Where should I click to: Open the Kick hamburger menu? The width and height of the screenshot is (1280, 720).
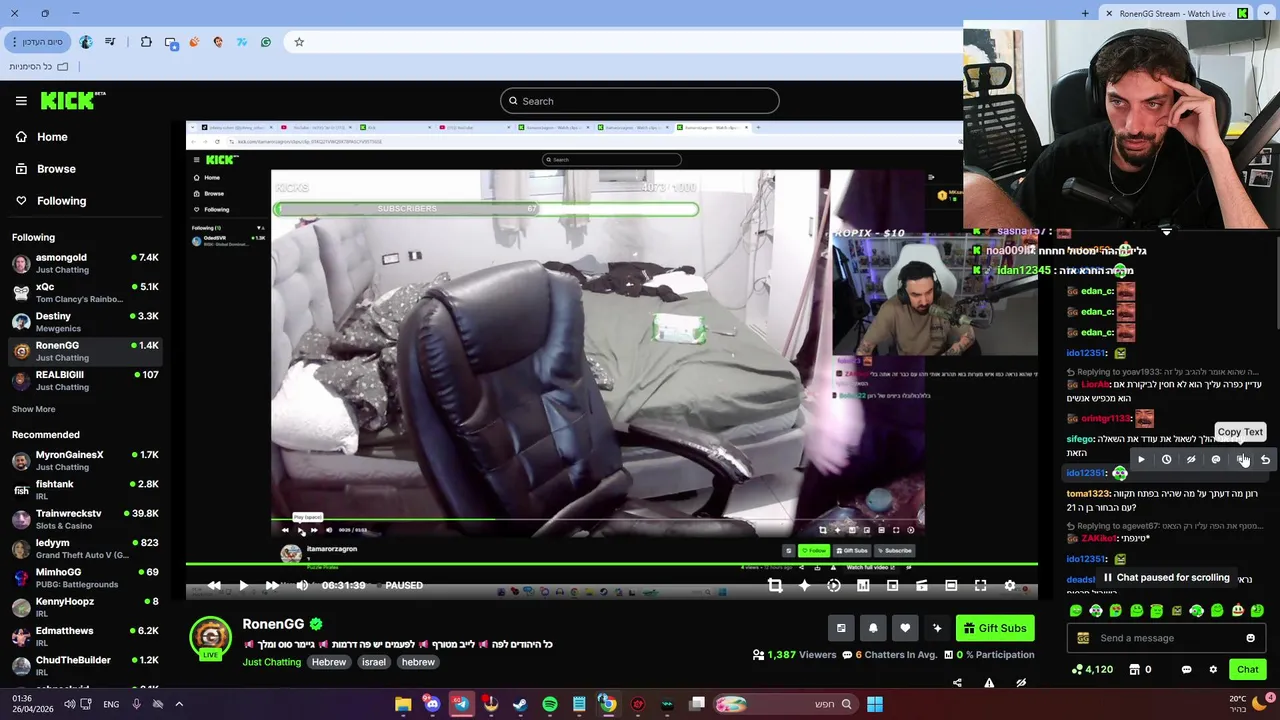21,101
